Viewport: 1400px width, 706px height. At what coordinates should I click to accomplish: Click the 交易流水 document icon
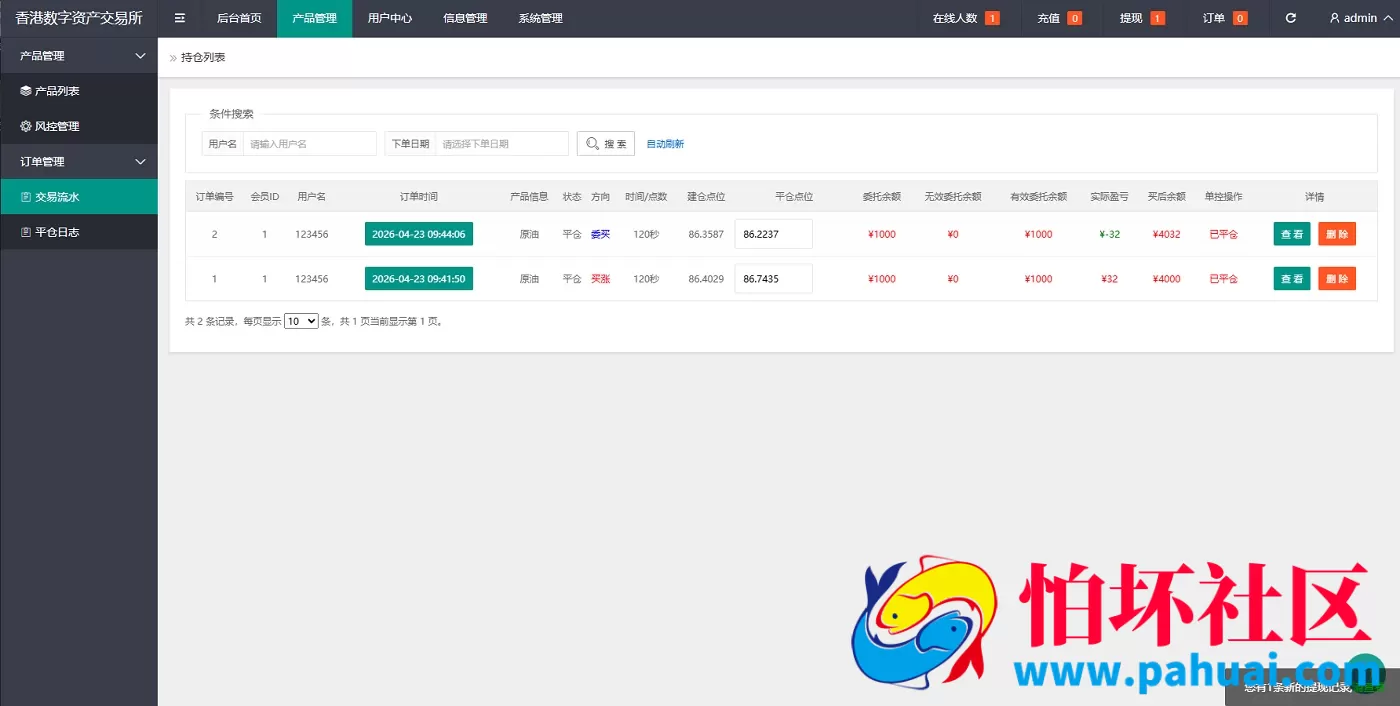(x=26, y=197)
